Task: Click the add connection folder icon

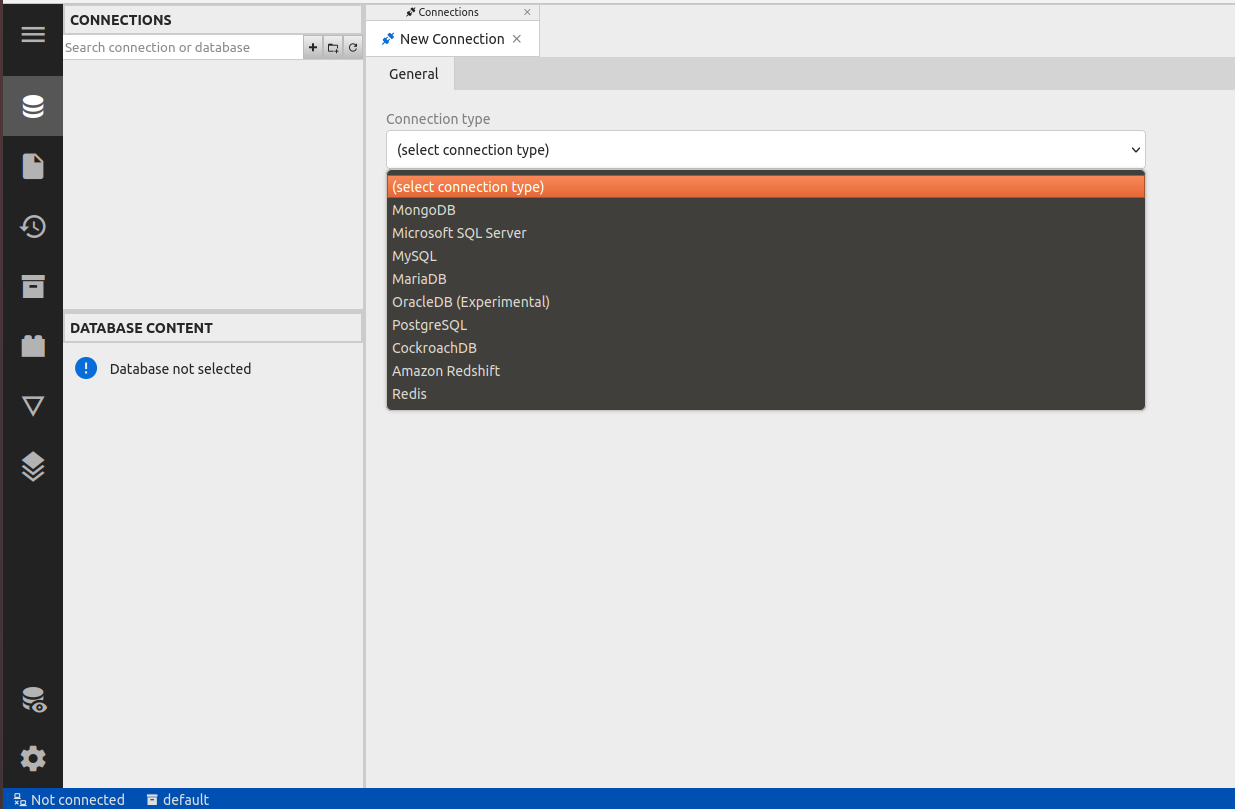Action: coord(333,48)
